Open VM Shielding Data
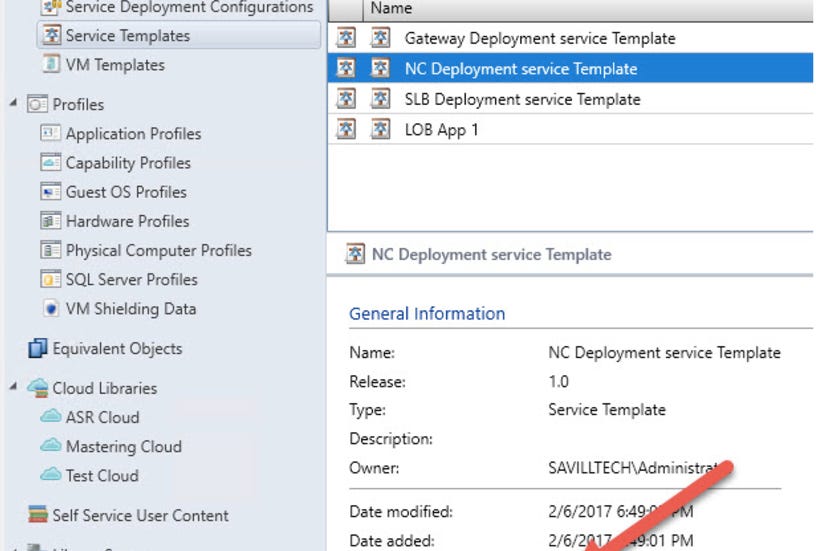 pyautogui.click(x=131, y=309)
